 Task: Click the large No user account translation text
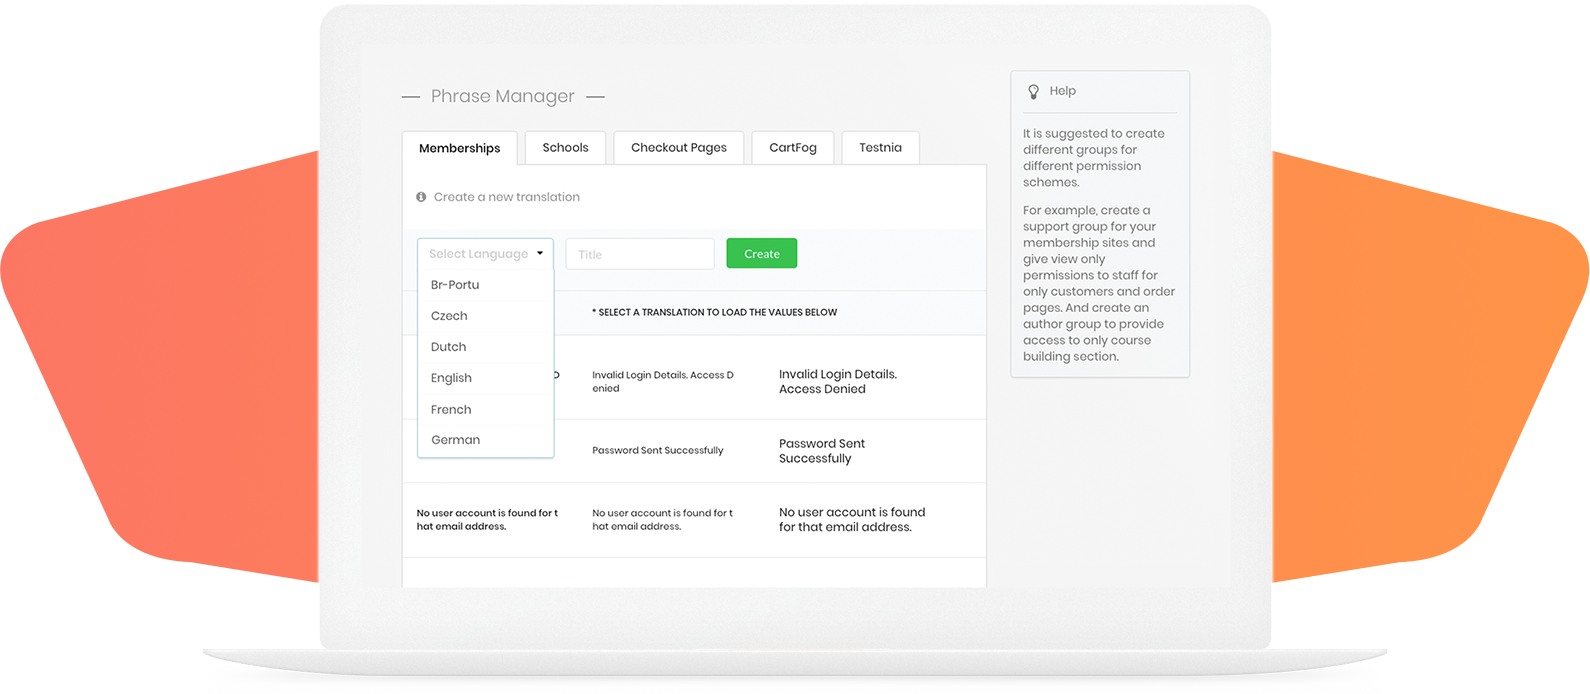click(x=851, y=519)
